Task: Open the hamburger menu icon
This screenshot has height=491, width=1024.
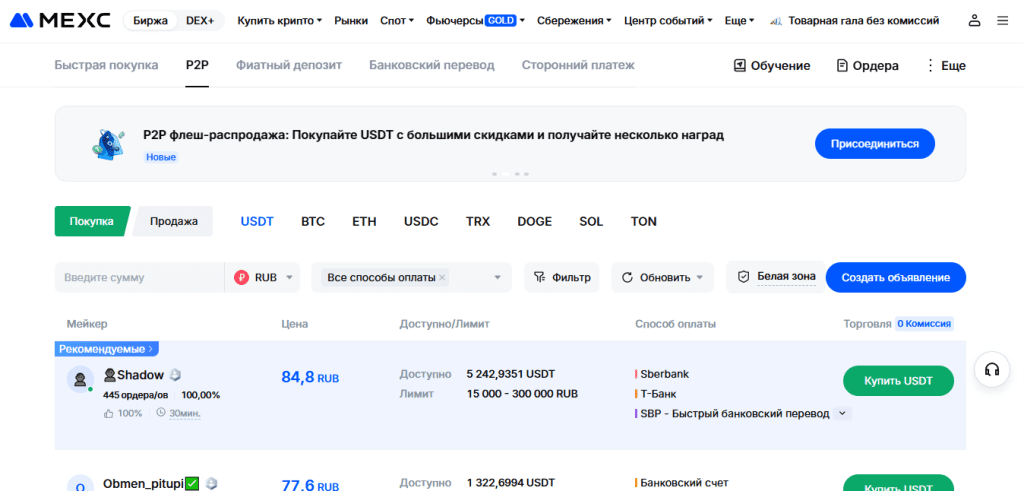Action: pyautogui.click(x=1002, y=21)
